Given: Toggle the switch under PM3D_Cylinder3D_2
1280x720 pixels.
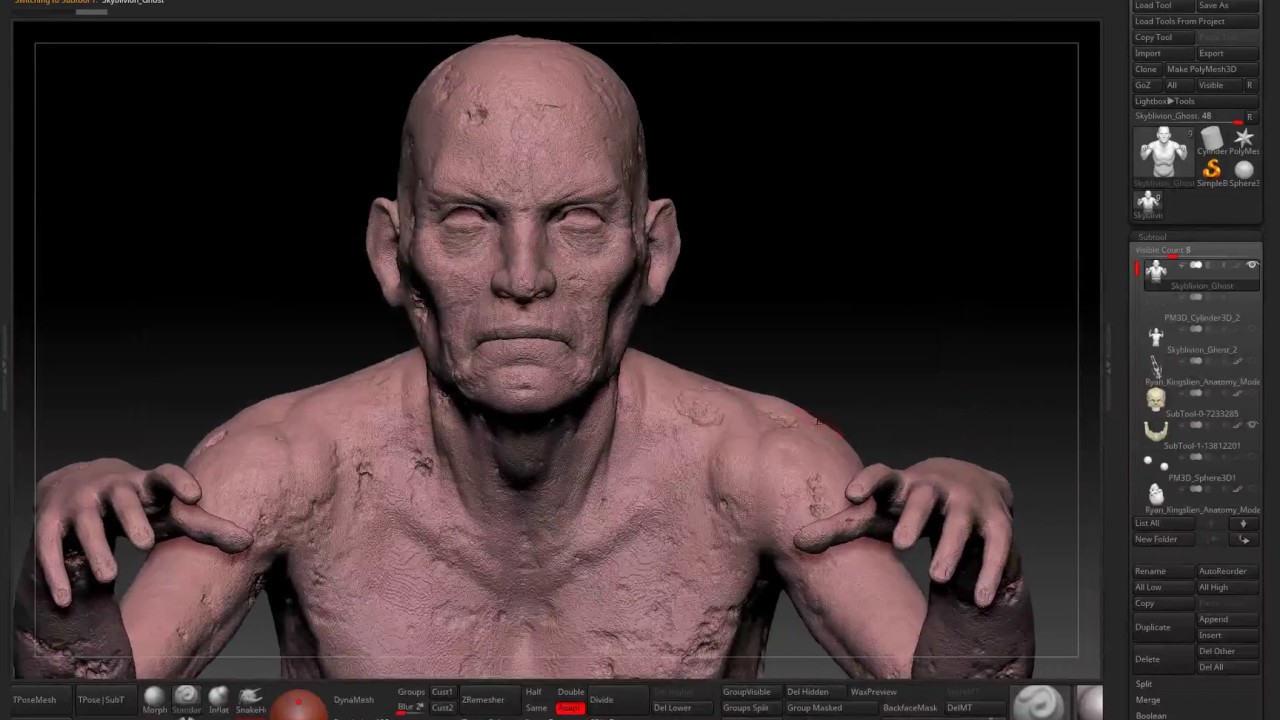Looking at the screenshot, I should [x=1196, y=329].
